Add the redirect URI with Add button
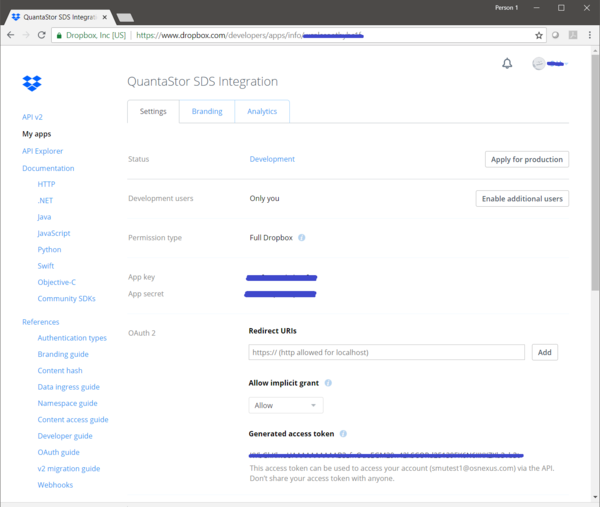Viewport: 600px width, 507px height. point(545,352)
